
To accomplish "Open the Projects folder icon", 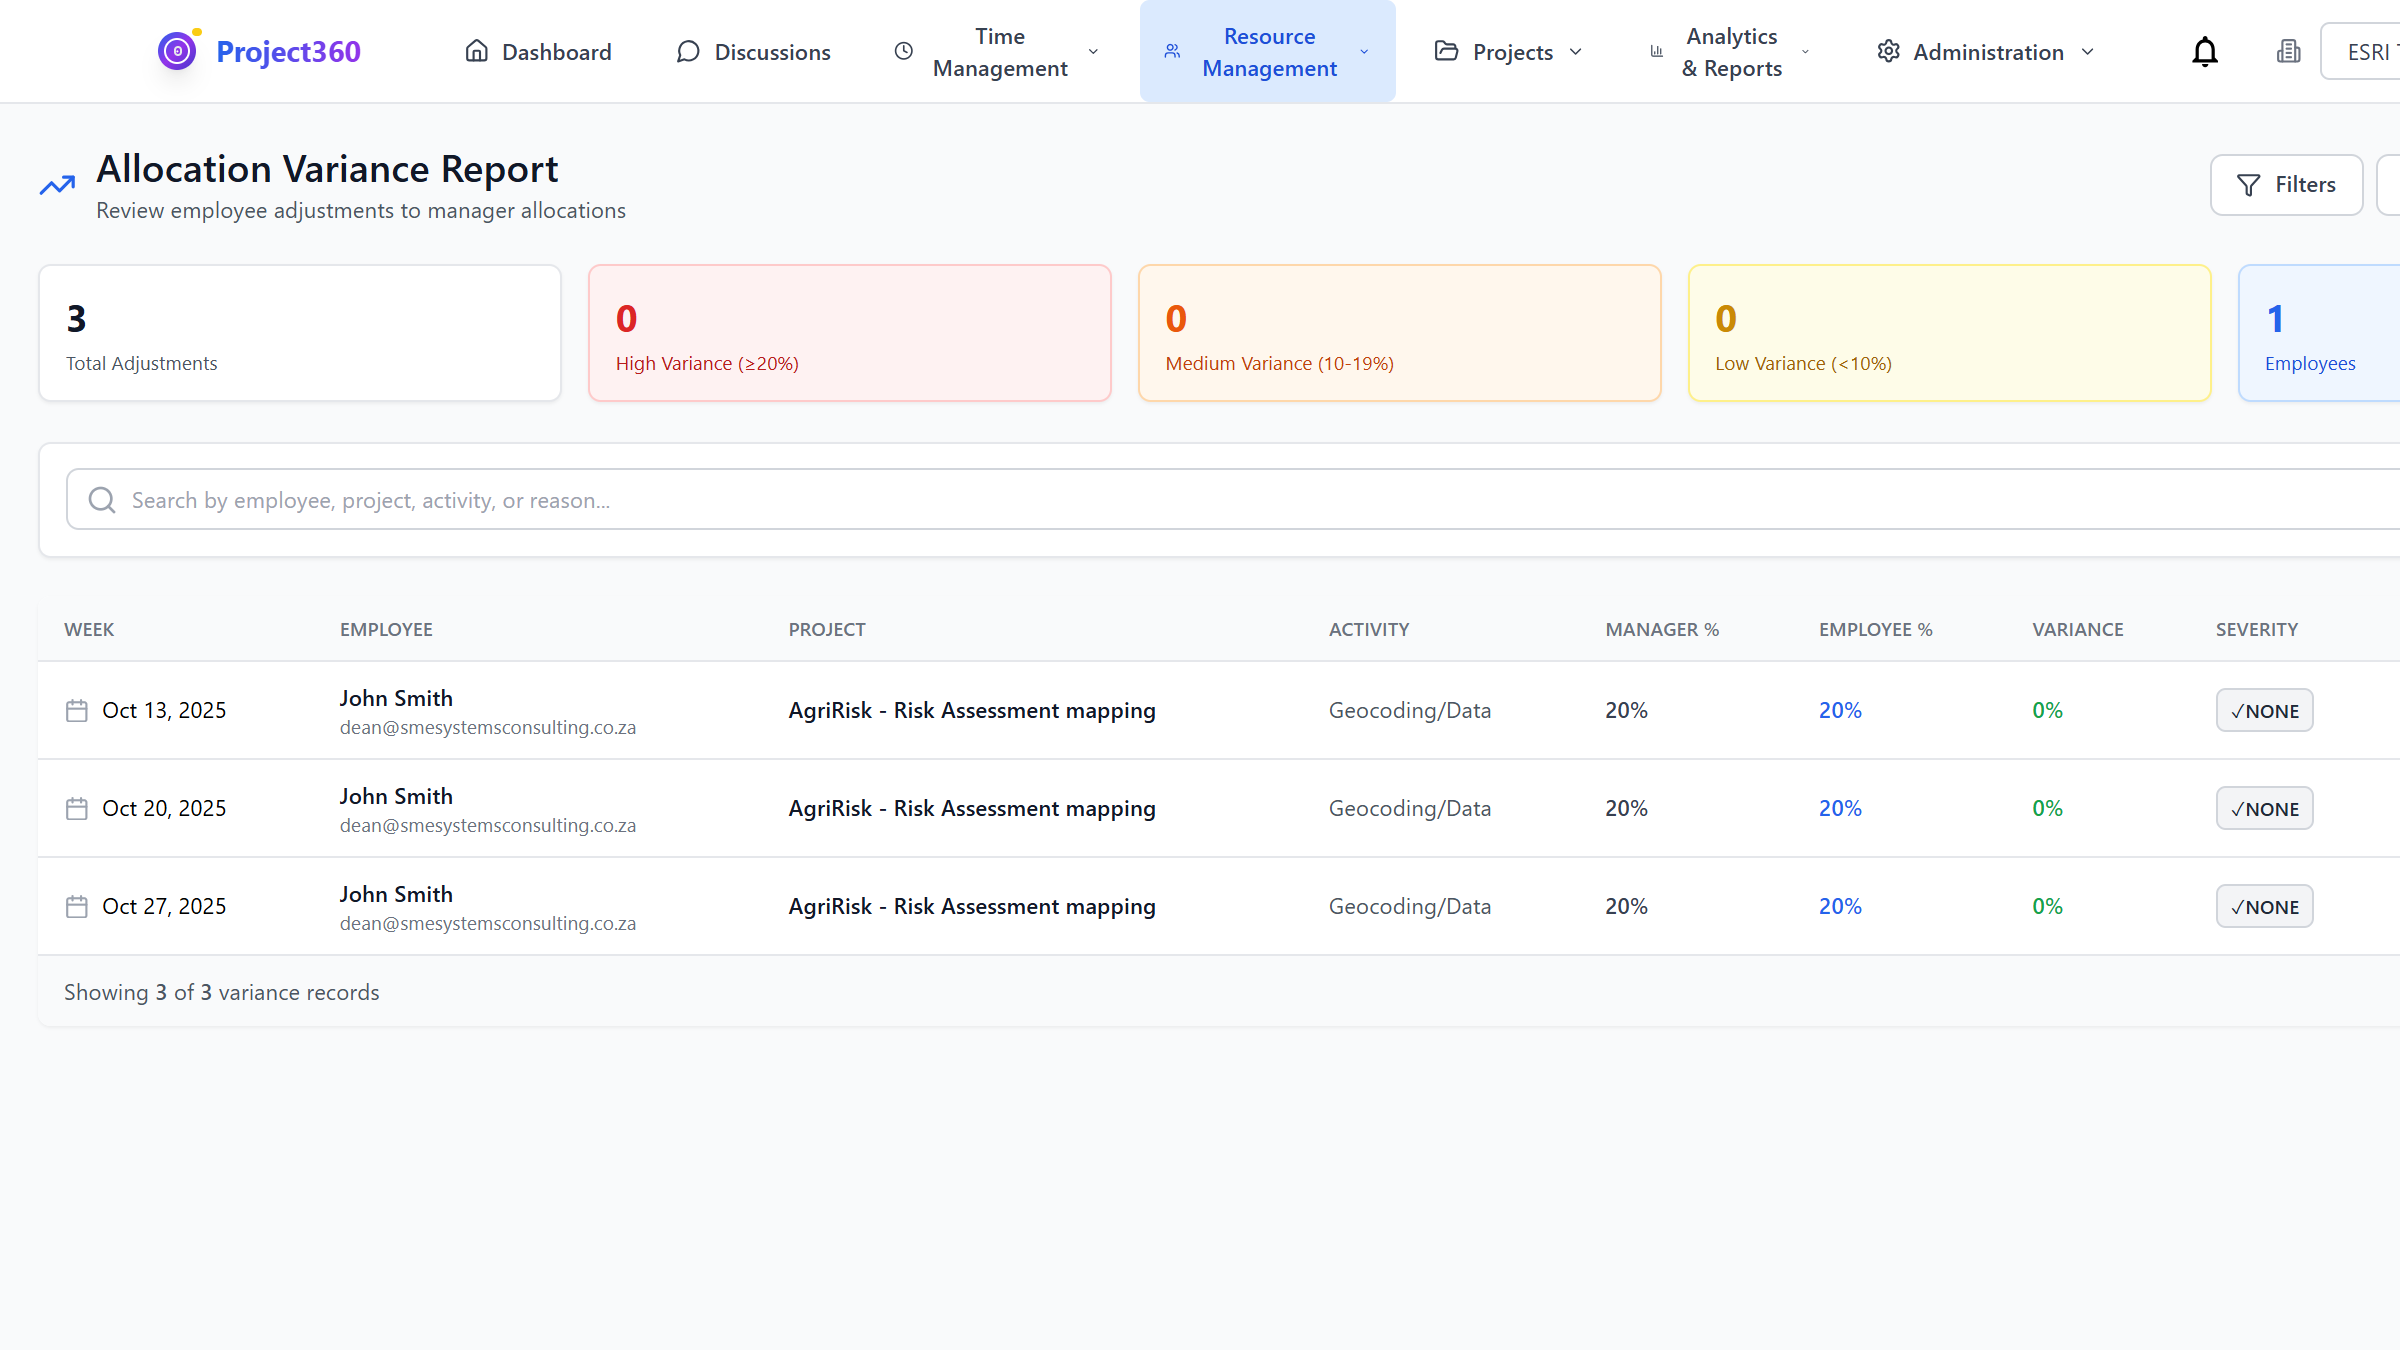I will pyautogui.click(x=1446, y=51).
